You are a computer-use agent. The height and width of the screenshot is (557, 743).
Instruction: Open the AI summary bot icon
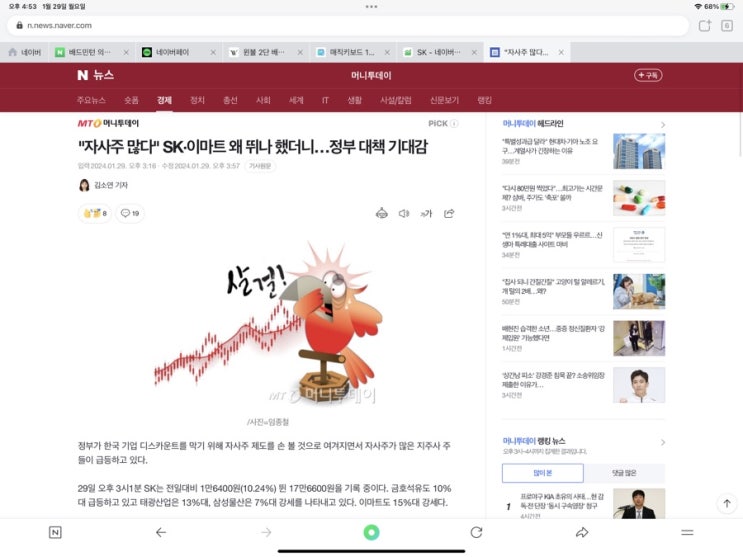(381, 213)
